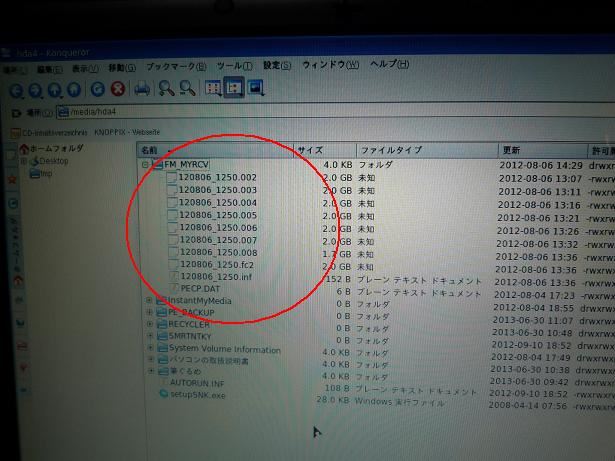Reload the current folder view
Screen dimensions: 615x461
(98, 89)
